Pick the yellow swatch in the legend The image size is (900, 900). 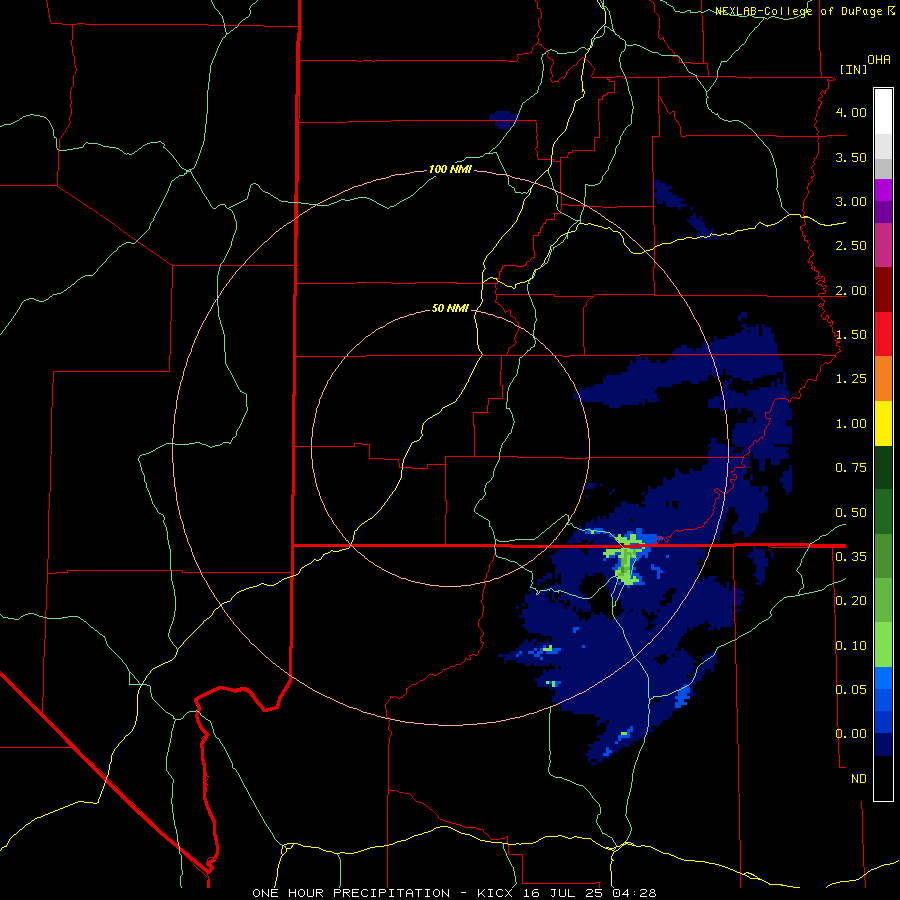click(883, 424)
